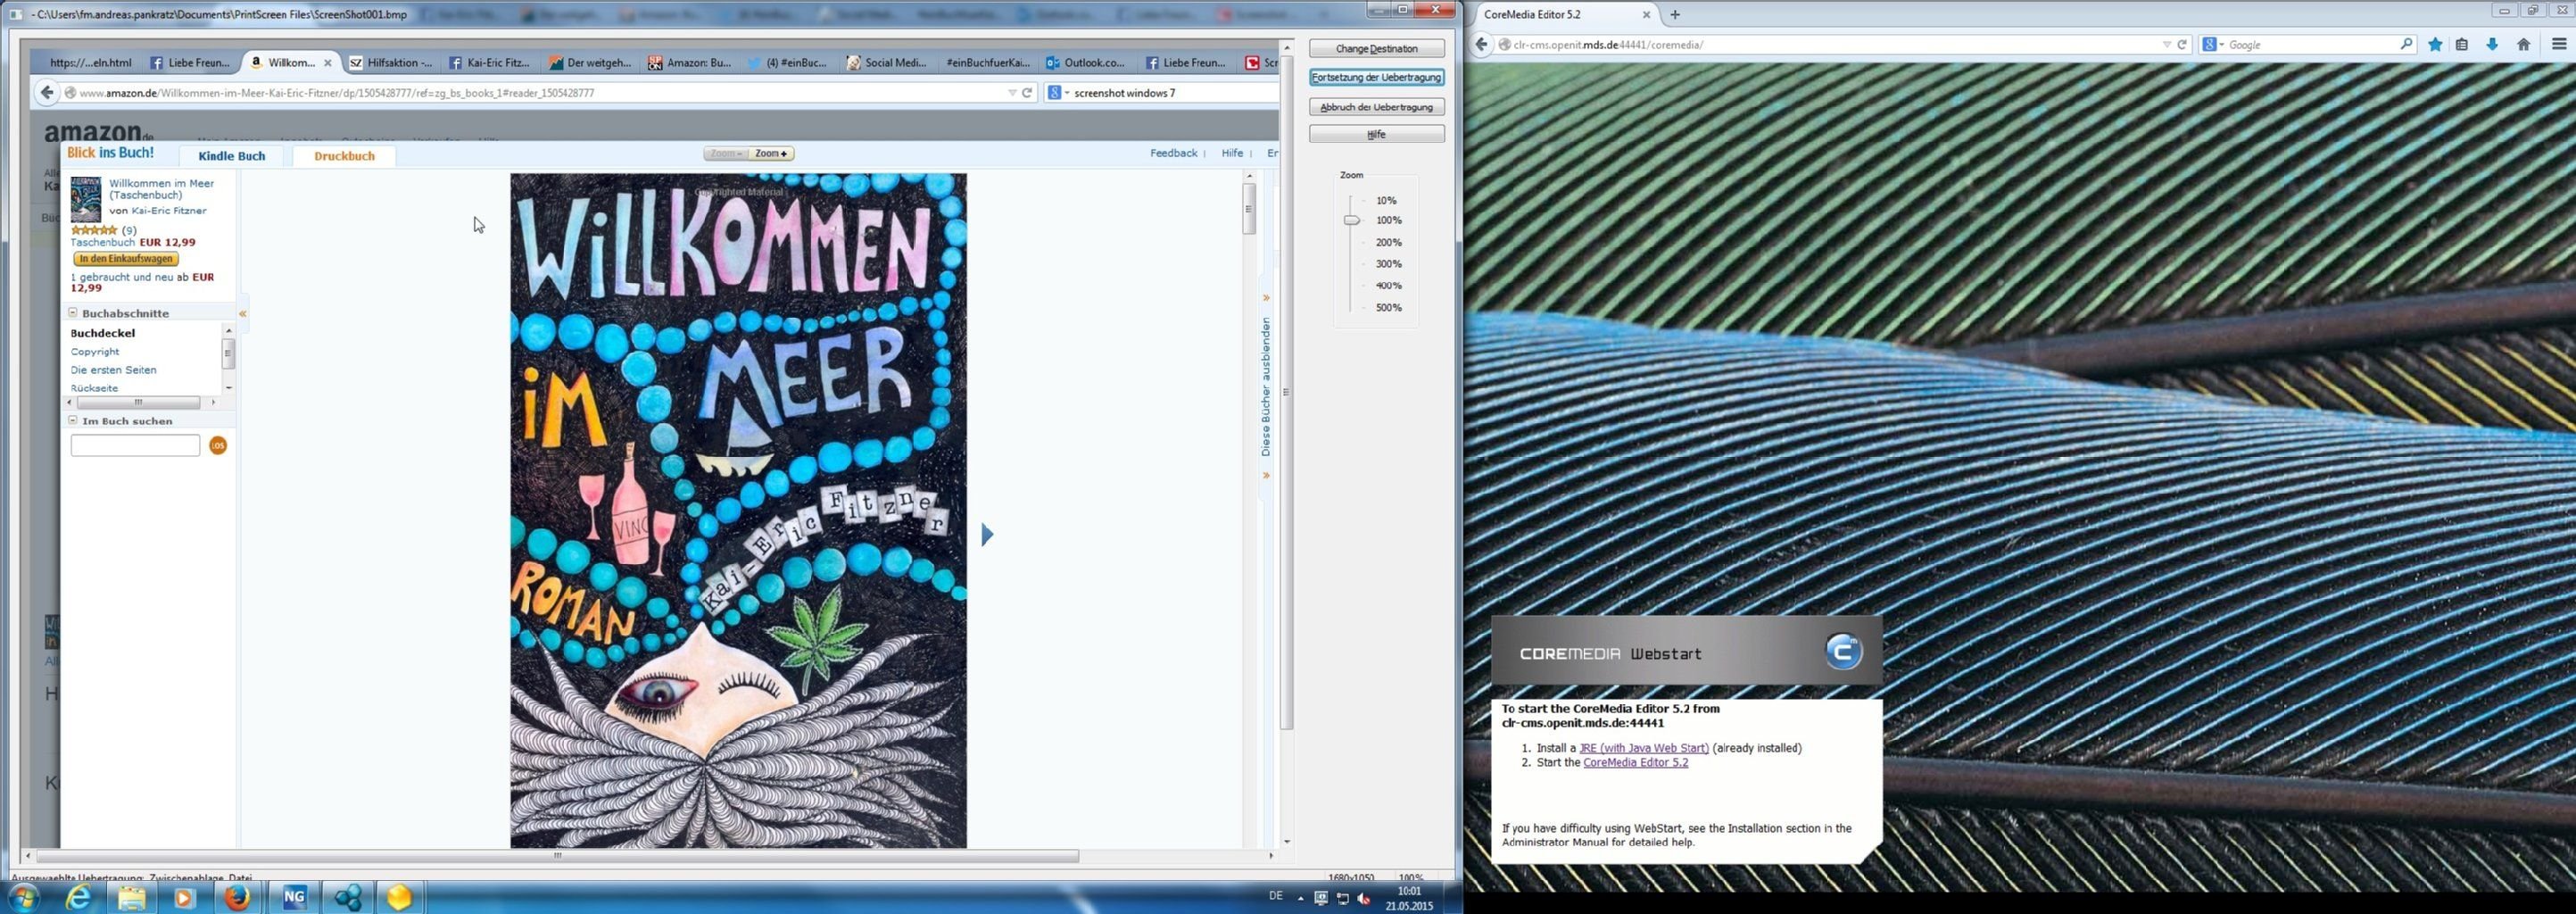The height and width of the screenshot is (914, 2576).
Task: Select Die ersten Seiten section
Action: (113, 370)
